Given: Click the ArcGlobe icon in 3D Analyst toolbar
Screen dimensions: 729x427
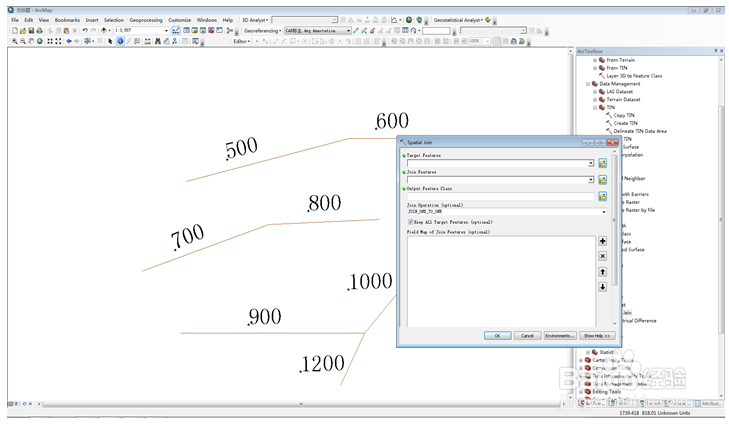Looking at the screenshot, I should tap(419, 20).
